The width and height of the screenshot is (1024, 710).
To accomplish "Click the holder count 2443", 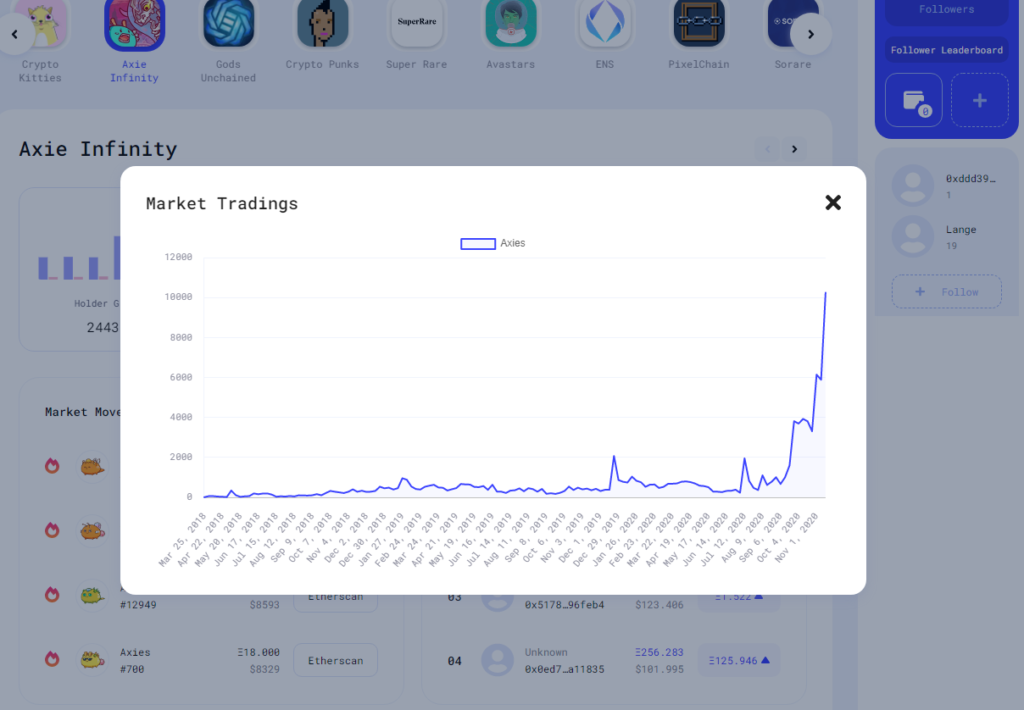I will 103,327.
